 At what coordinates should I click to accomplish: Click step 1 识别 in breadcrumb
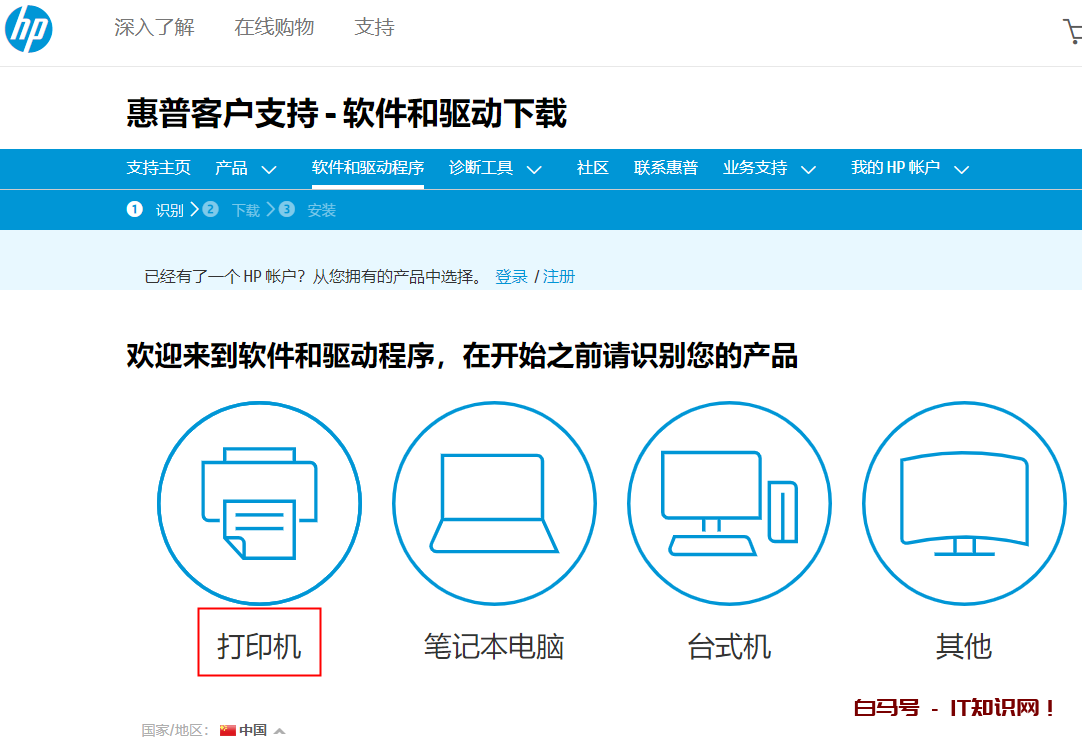coord(169,210)
